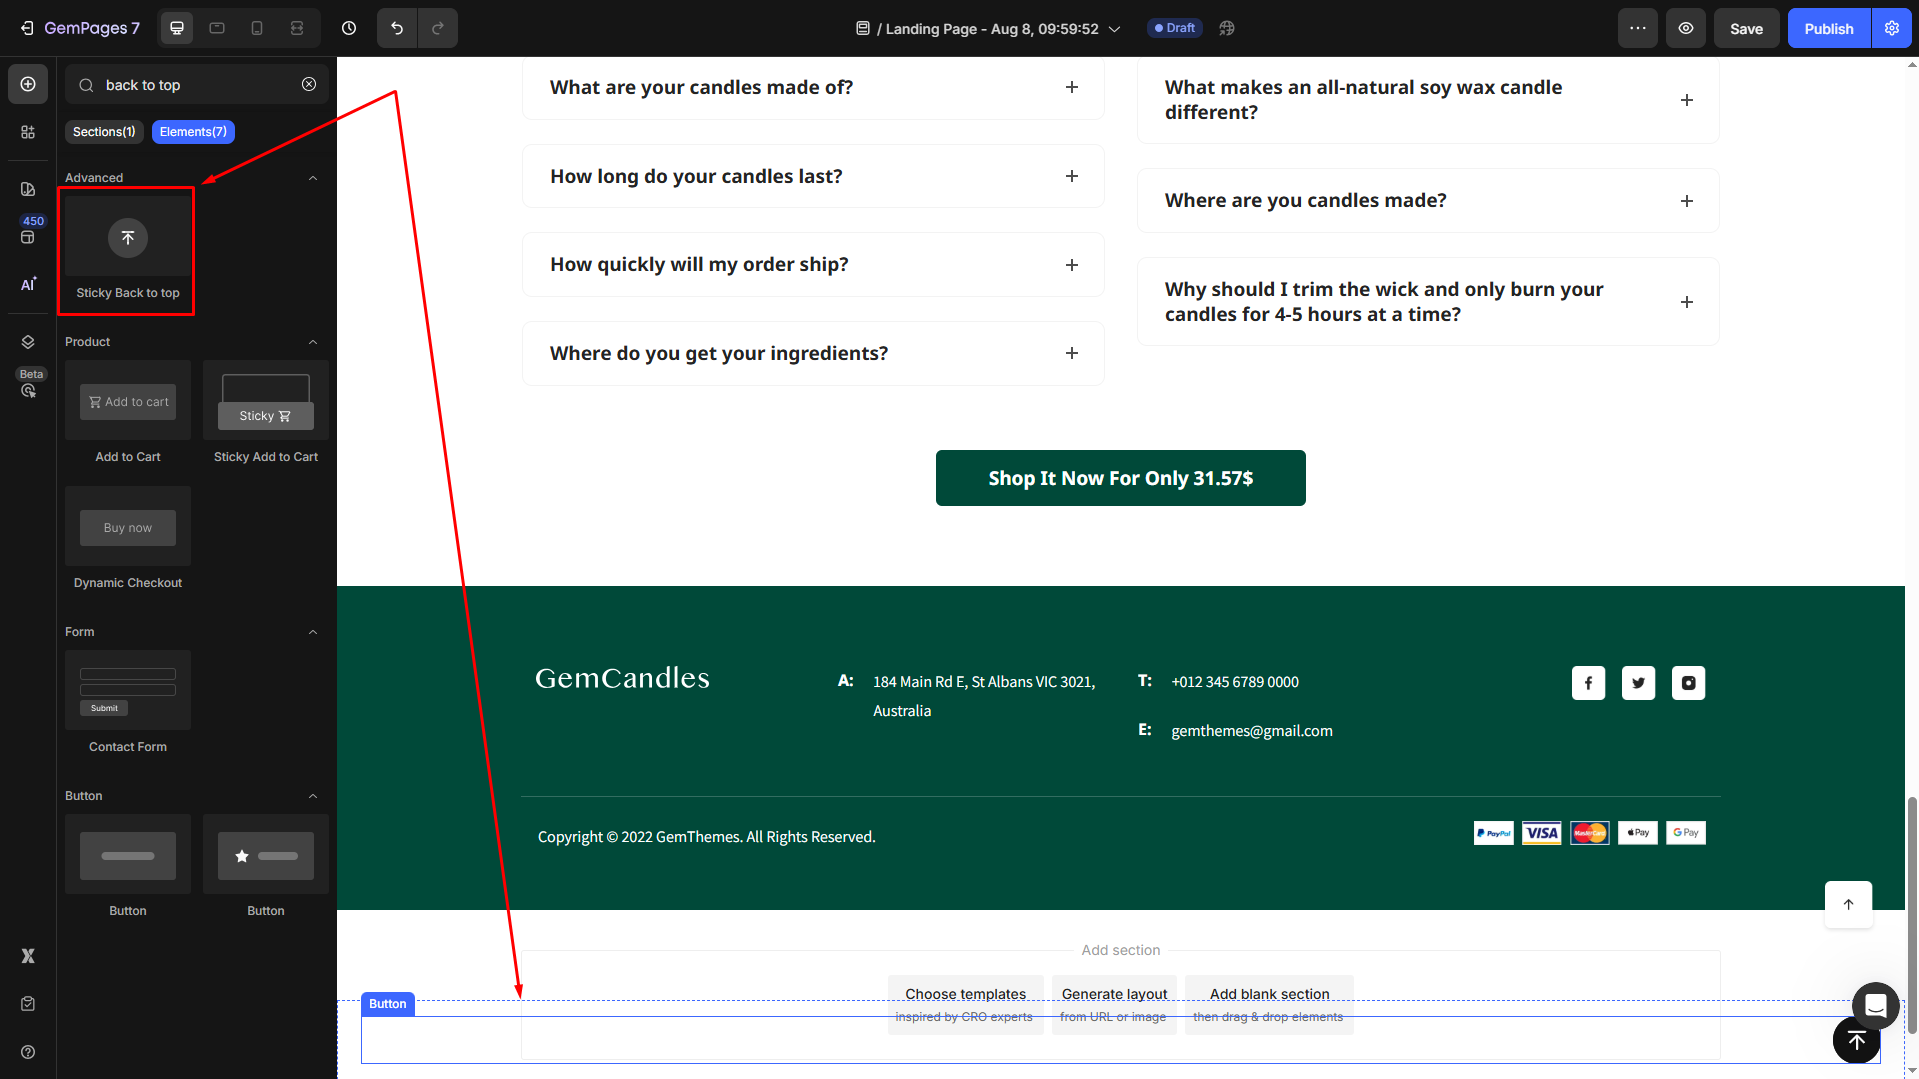
Task: Switch to mobile device view
Action: [257, 28]
